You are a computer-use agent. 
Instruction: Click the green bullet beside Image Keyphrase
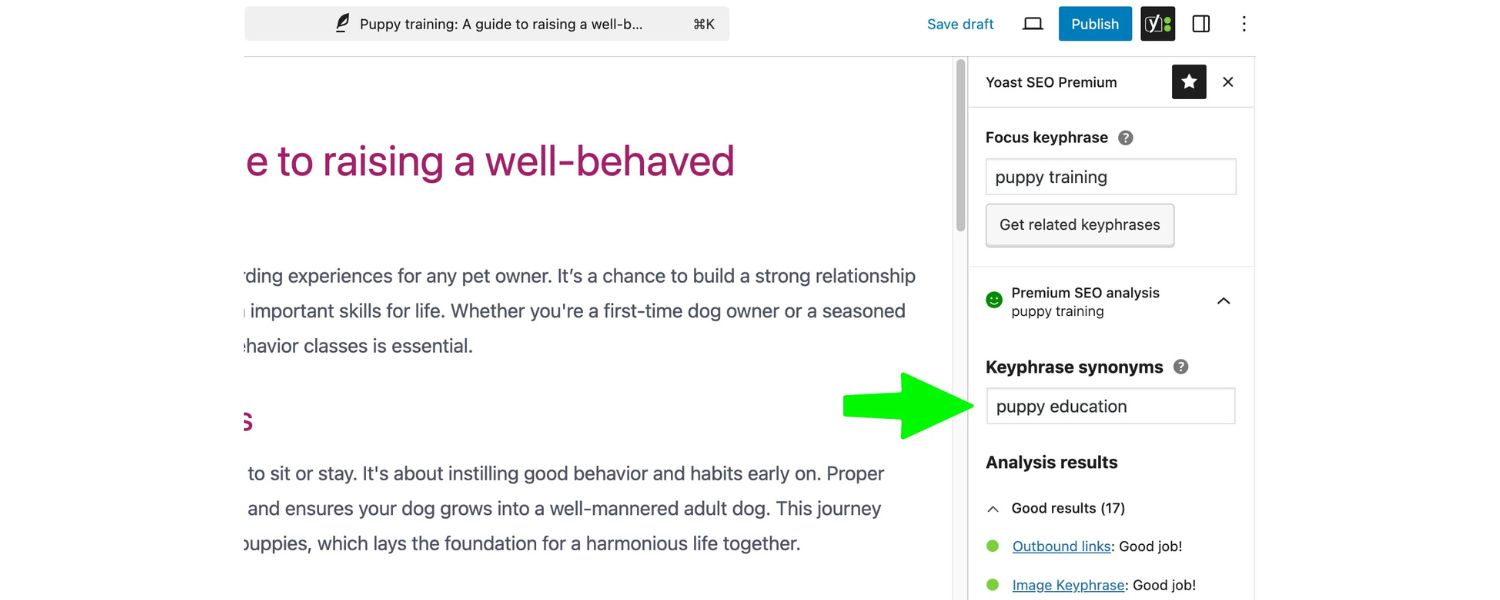click(x=994, y=585)
